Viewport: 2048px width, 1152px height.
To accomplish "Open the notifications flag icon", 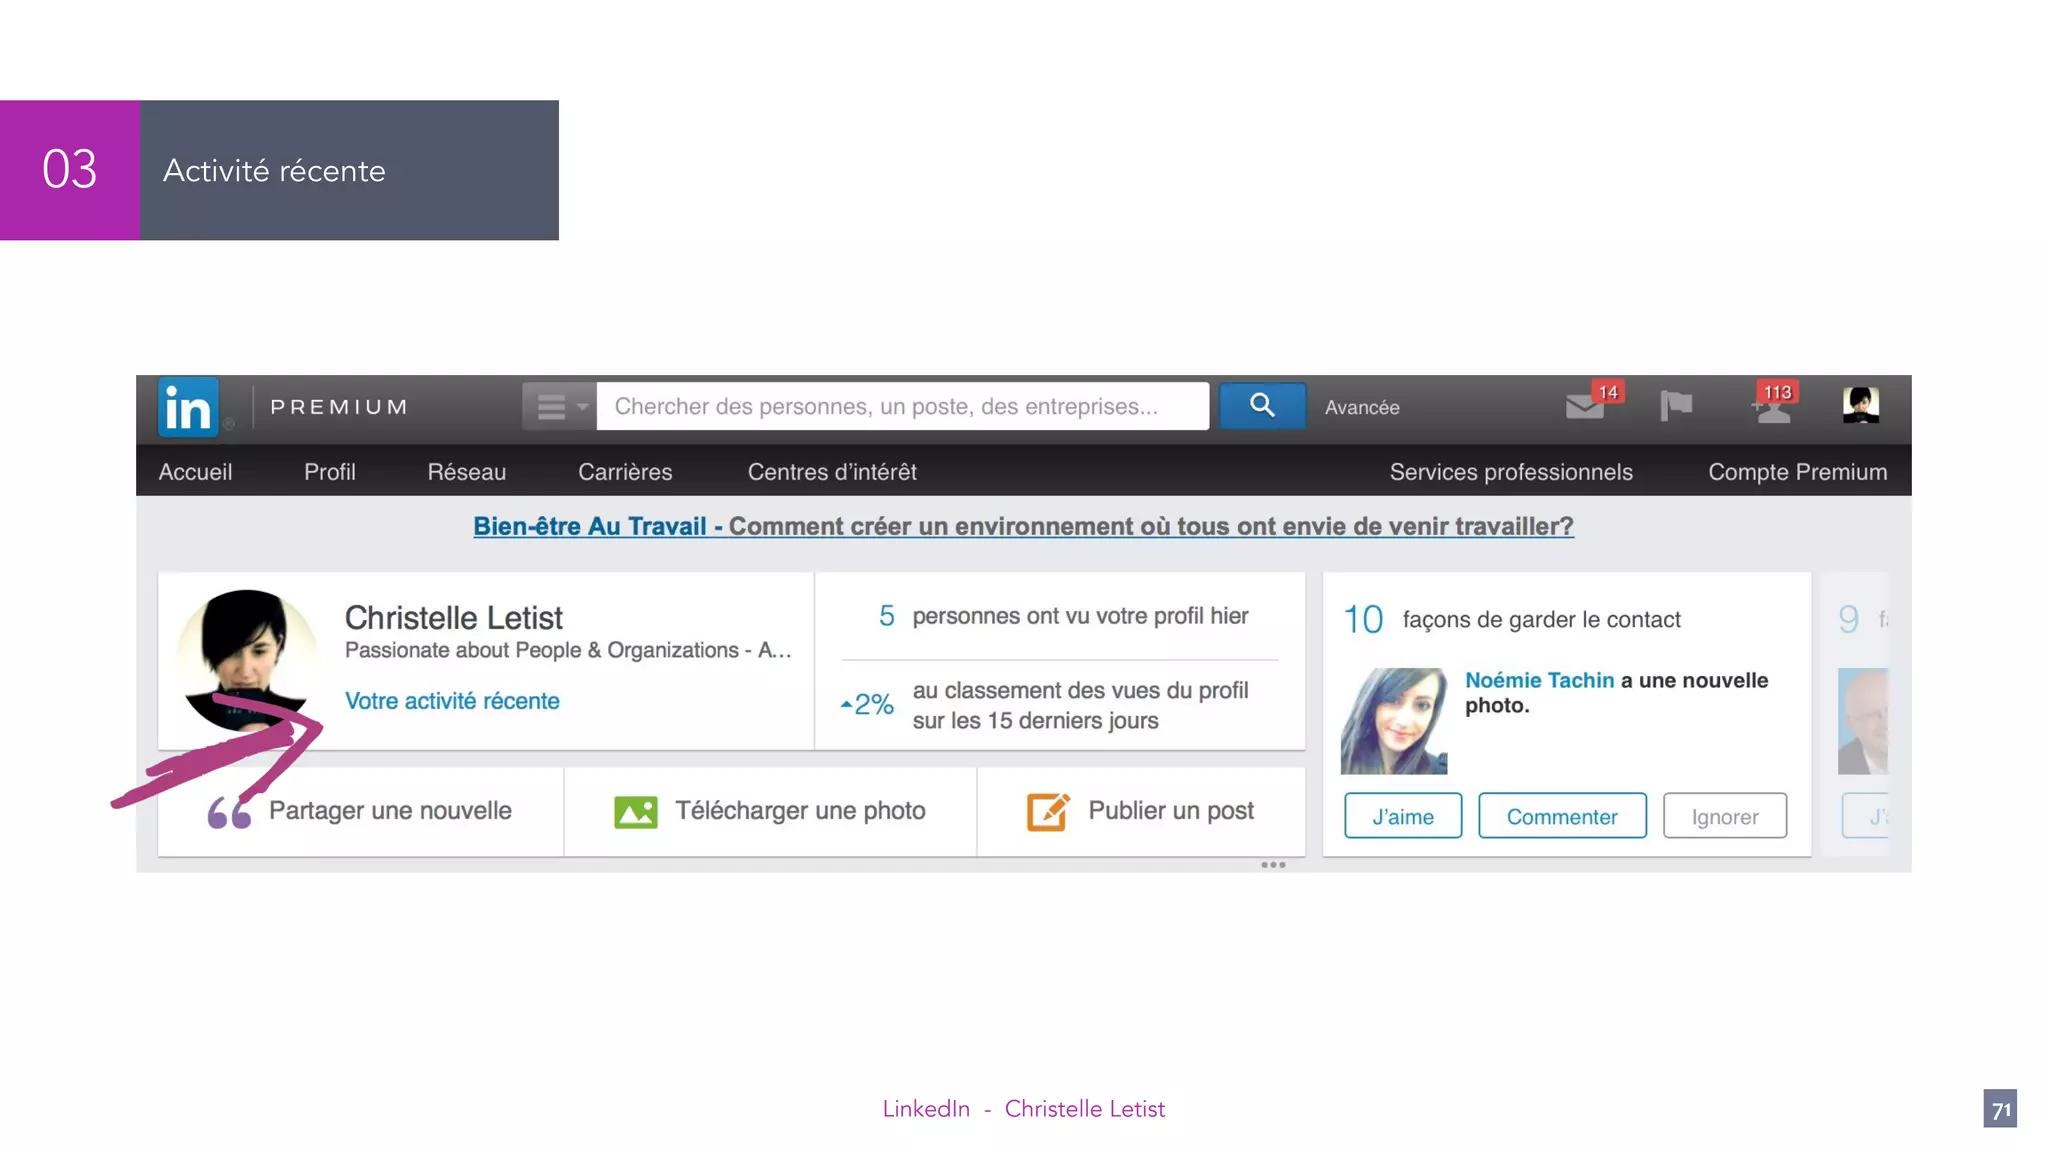I will tap(1676, 406).
